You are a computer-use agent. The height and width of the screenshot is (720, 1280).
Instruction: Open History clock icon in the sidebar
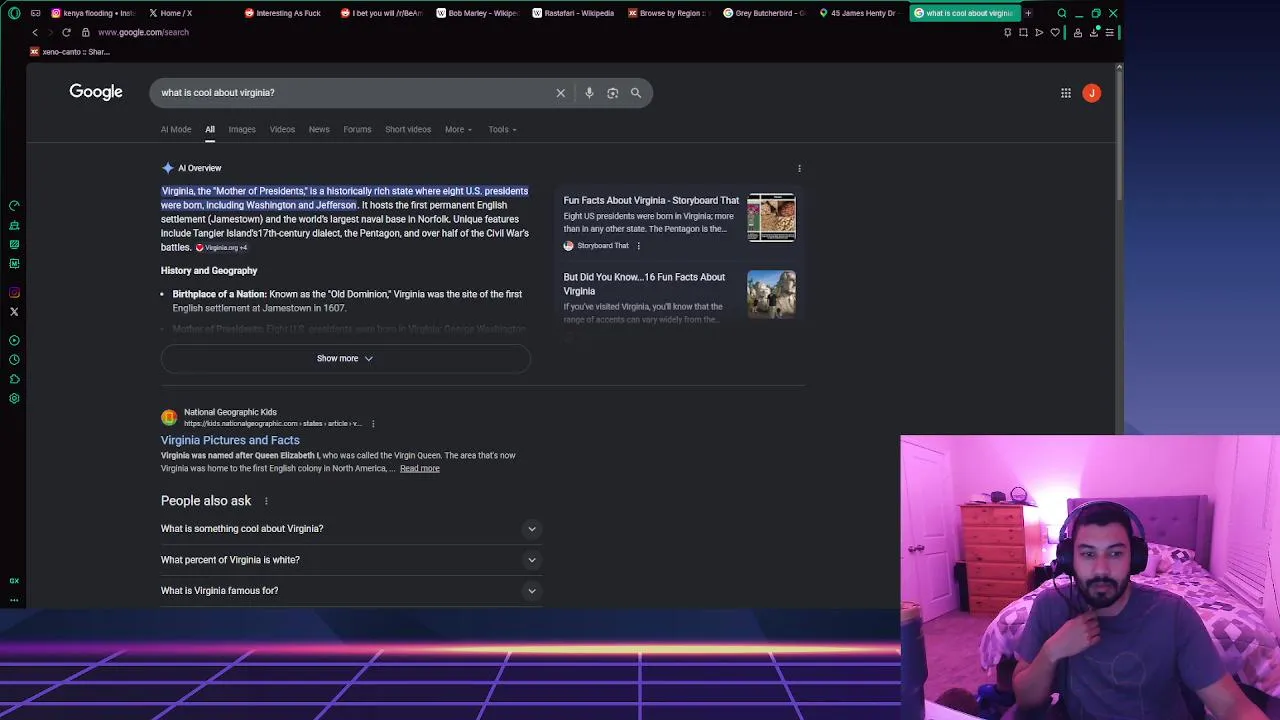point(14,360)
